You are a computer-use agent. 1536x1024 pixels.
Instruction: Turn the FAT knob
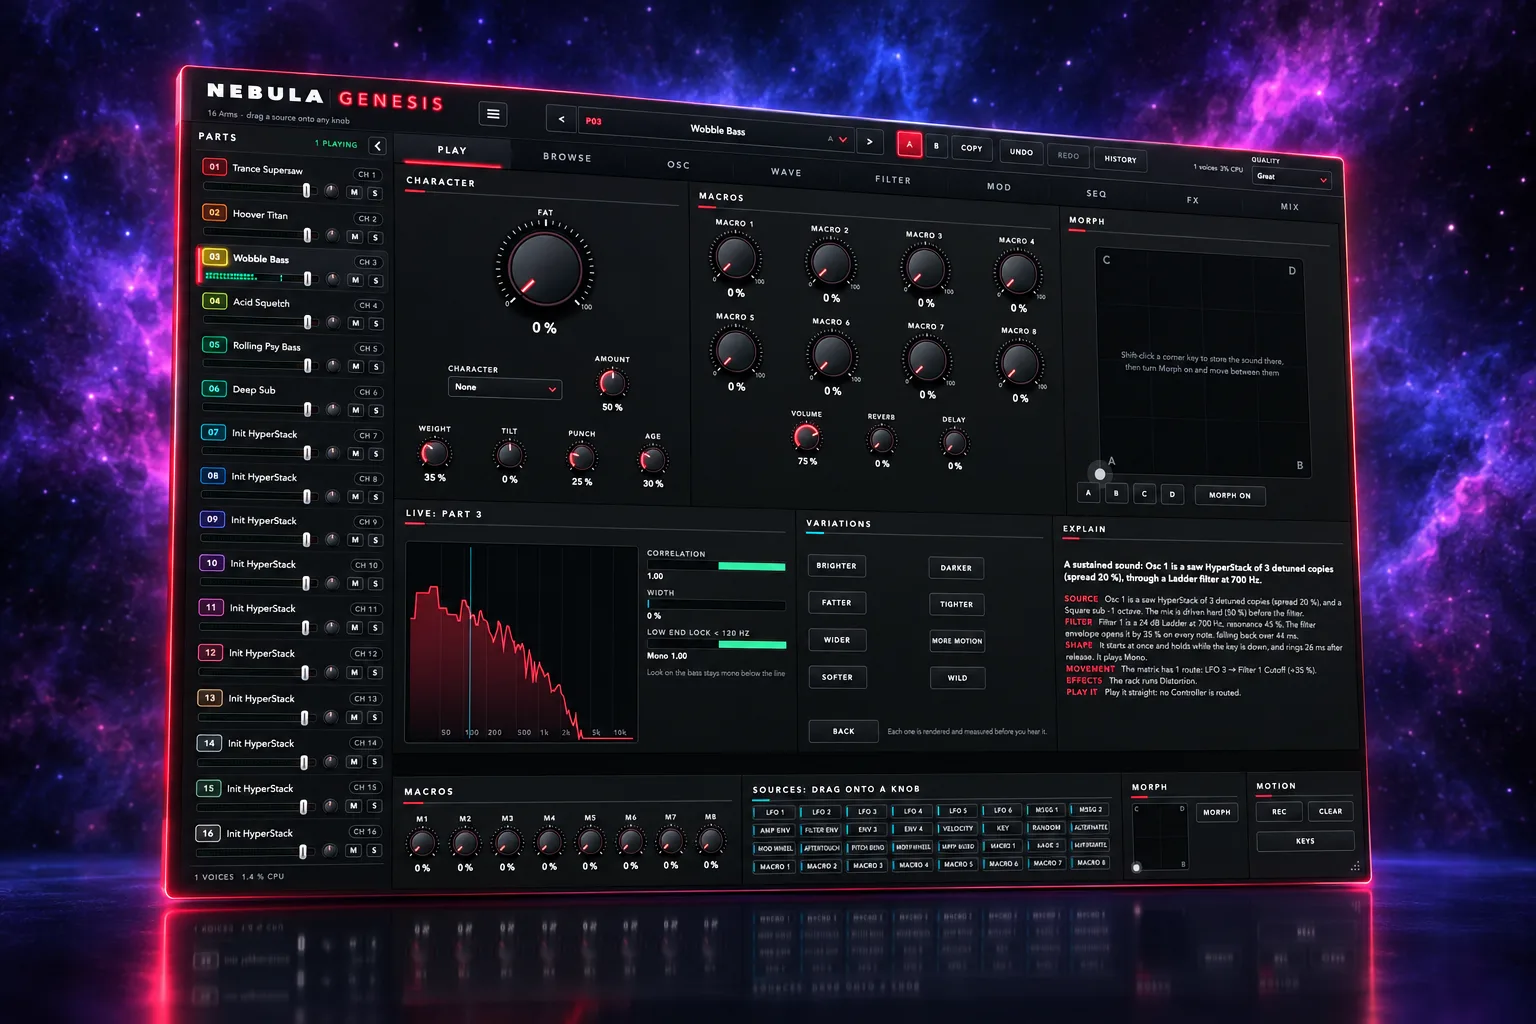544,268
